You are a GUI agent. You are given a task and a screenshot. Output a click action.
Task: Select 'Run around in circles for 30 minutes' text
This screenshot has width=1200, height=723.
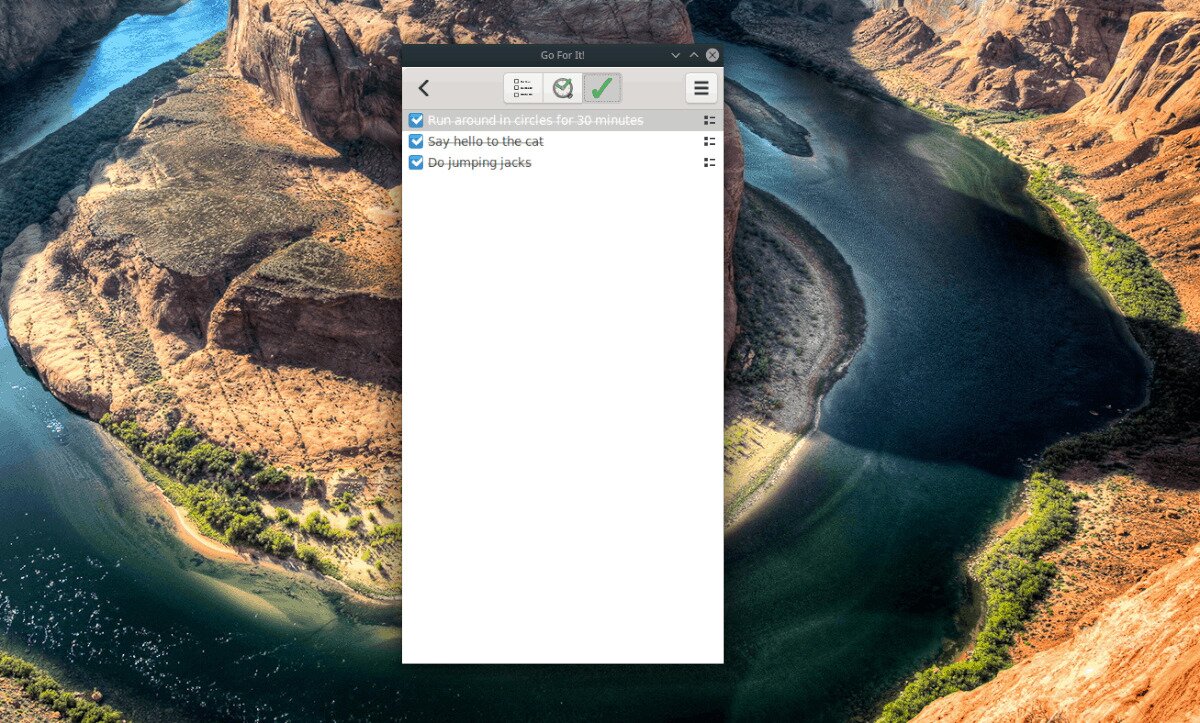pyautogui.click(x=536, y=120)
